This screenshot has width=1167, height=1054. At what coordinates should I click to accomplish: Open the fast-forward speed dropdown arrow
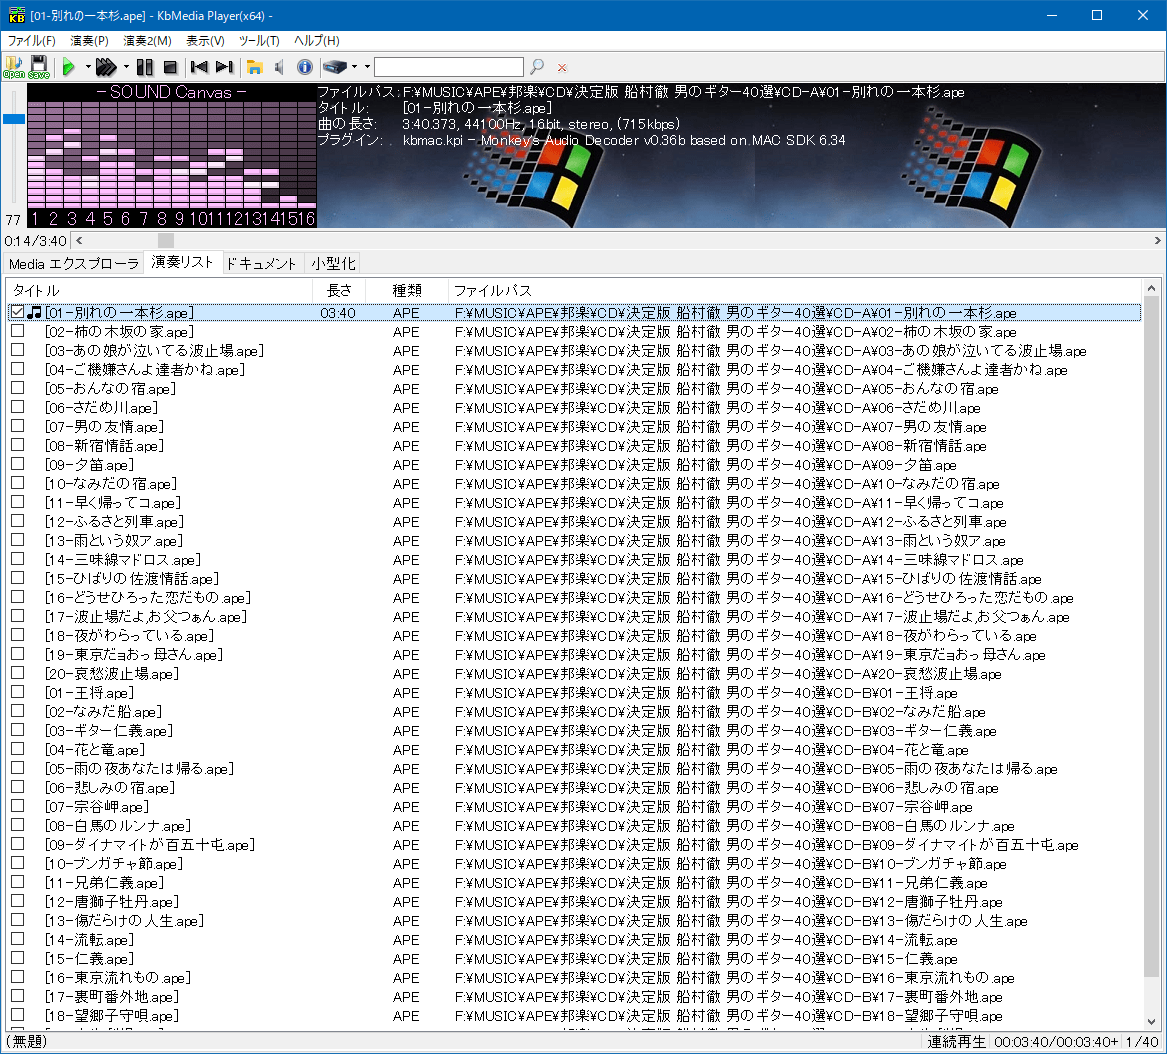point(126,67)
